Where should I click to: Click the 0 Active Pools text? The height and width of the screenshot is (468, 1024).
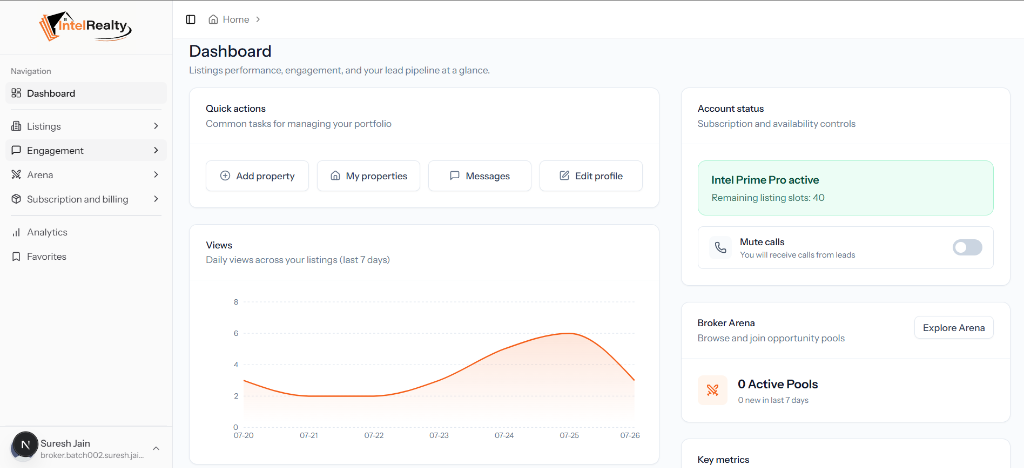point(778,384)
